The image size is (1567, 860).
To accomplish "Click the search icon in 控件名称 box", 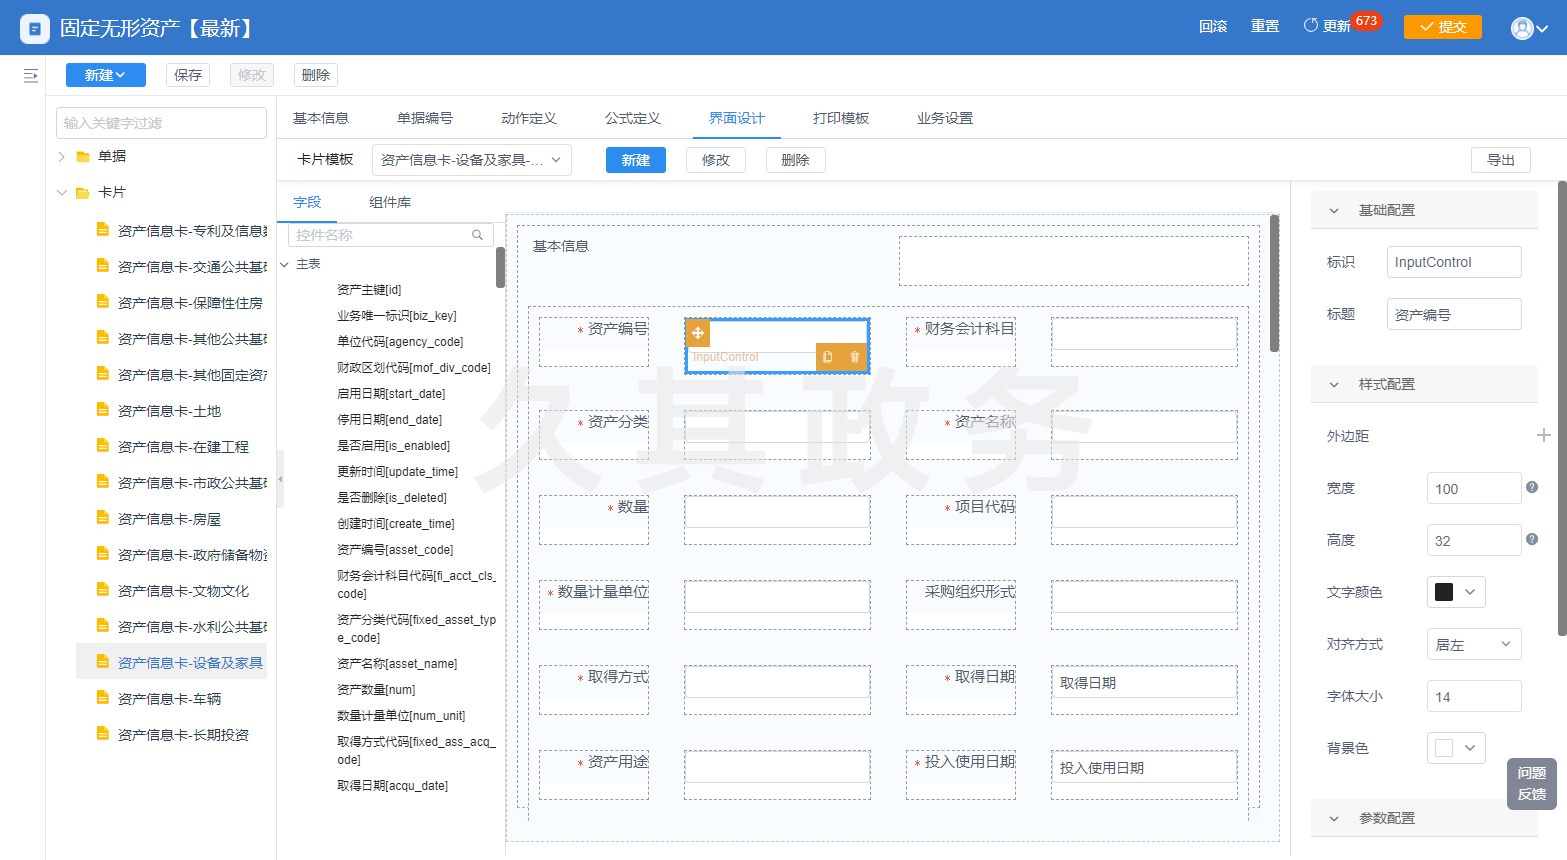I will [x=478, y=235].
